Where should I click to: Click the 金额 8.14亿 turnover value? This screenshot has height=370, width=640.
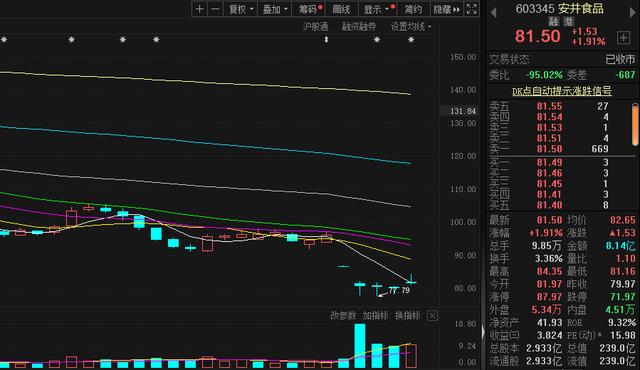pyautogui.click(x=620, y=246)
